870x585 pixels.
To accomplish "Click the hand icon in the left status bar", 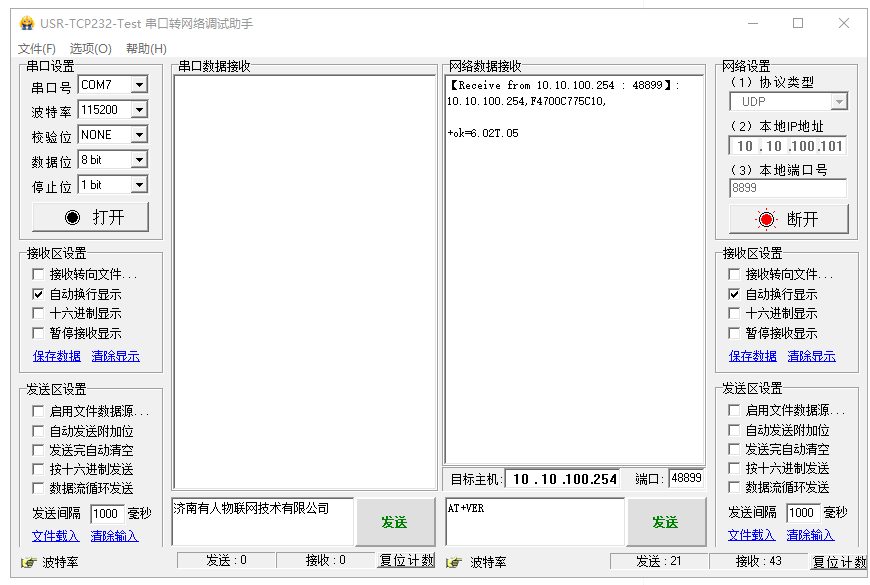I will coord(29,563).
